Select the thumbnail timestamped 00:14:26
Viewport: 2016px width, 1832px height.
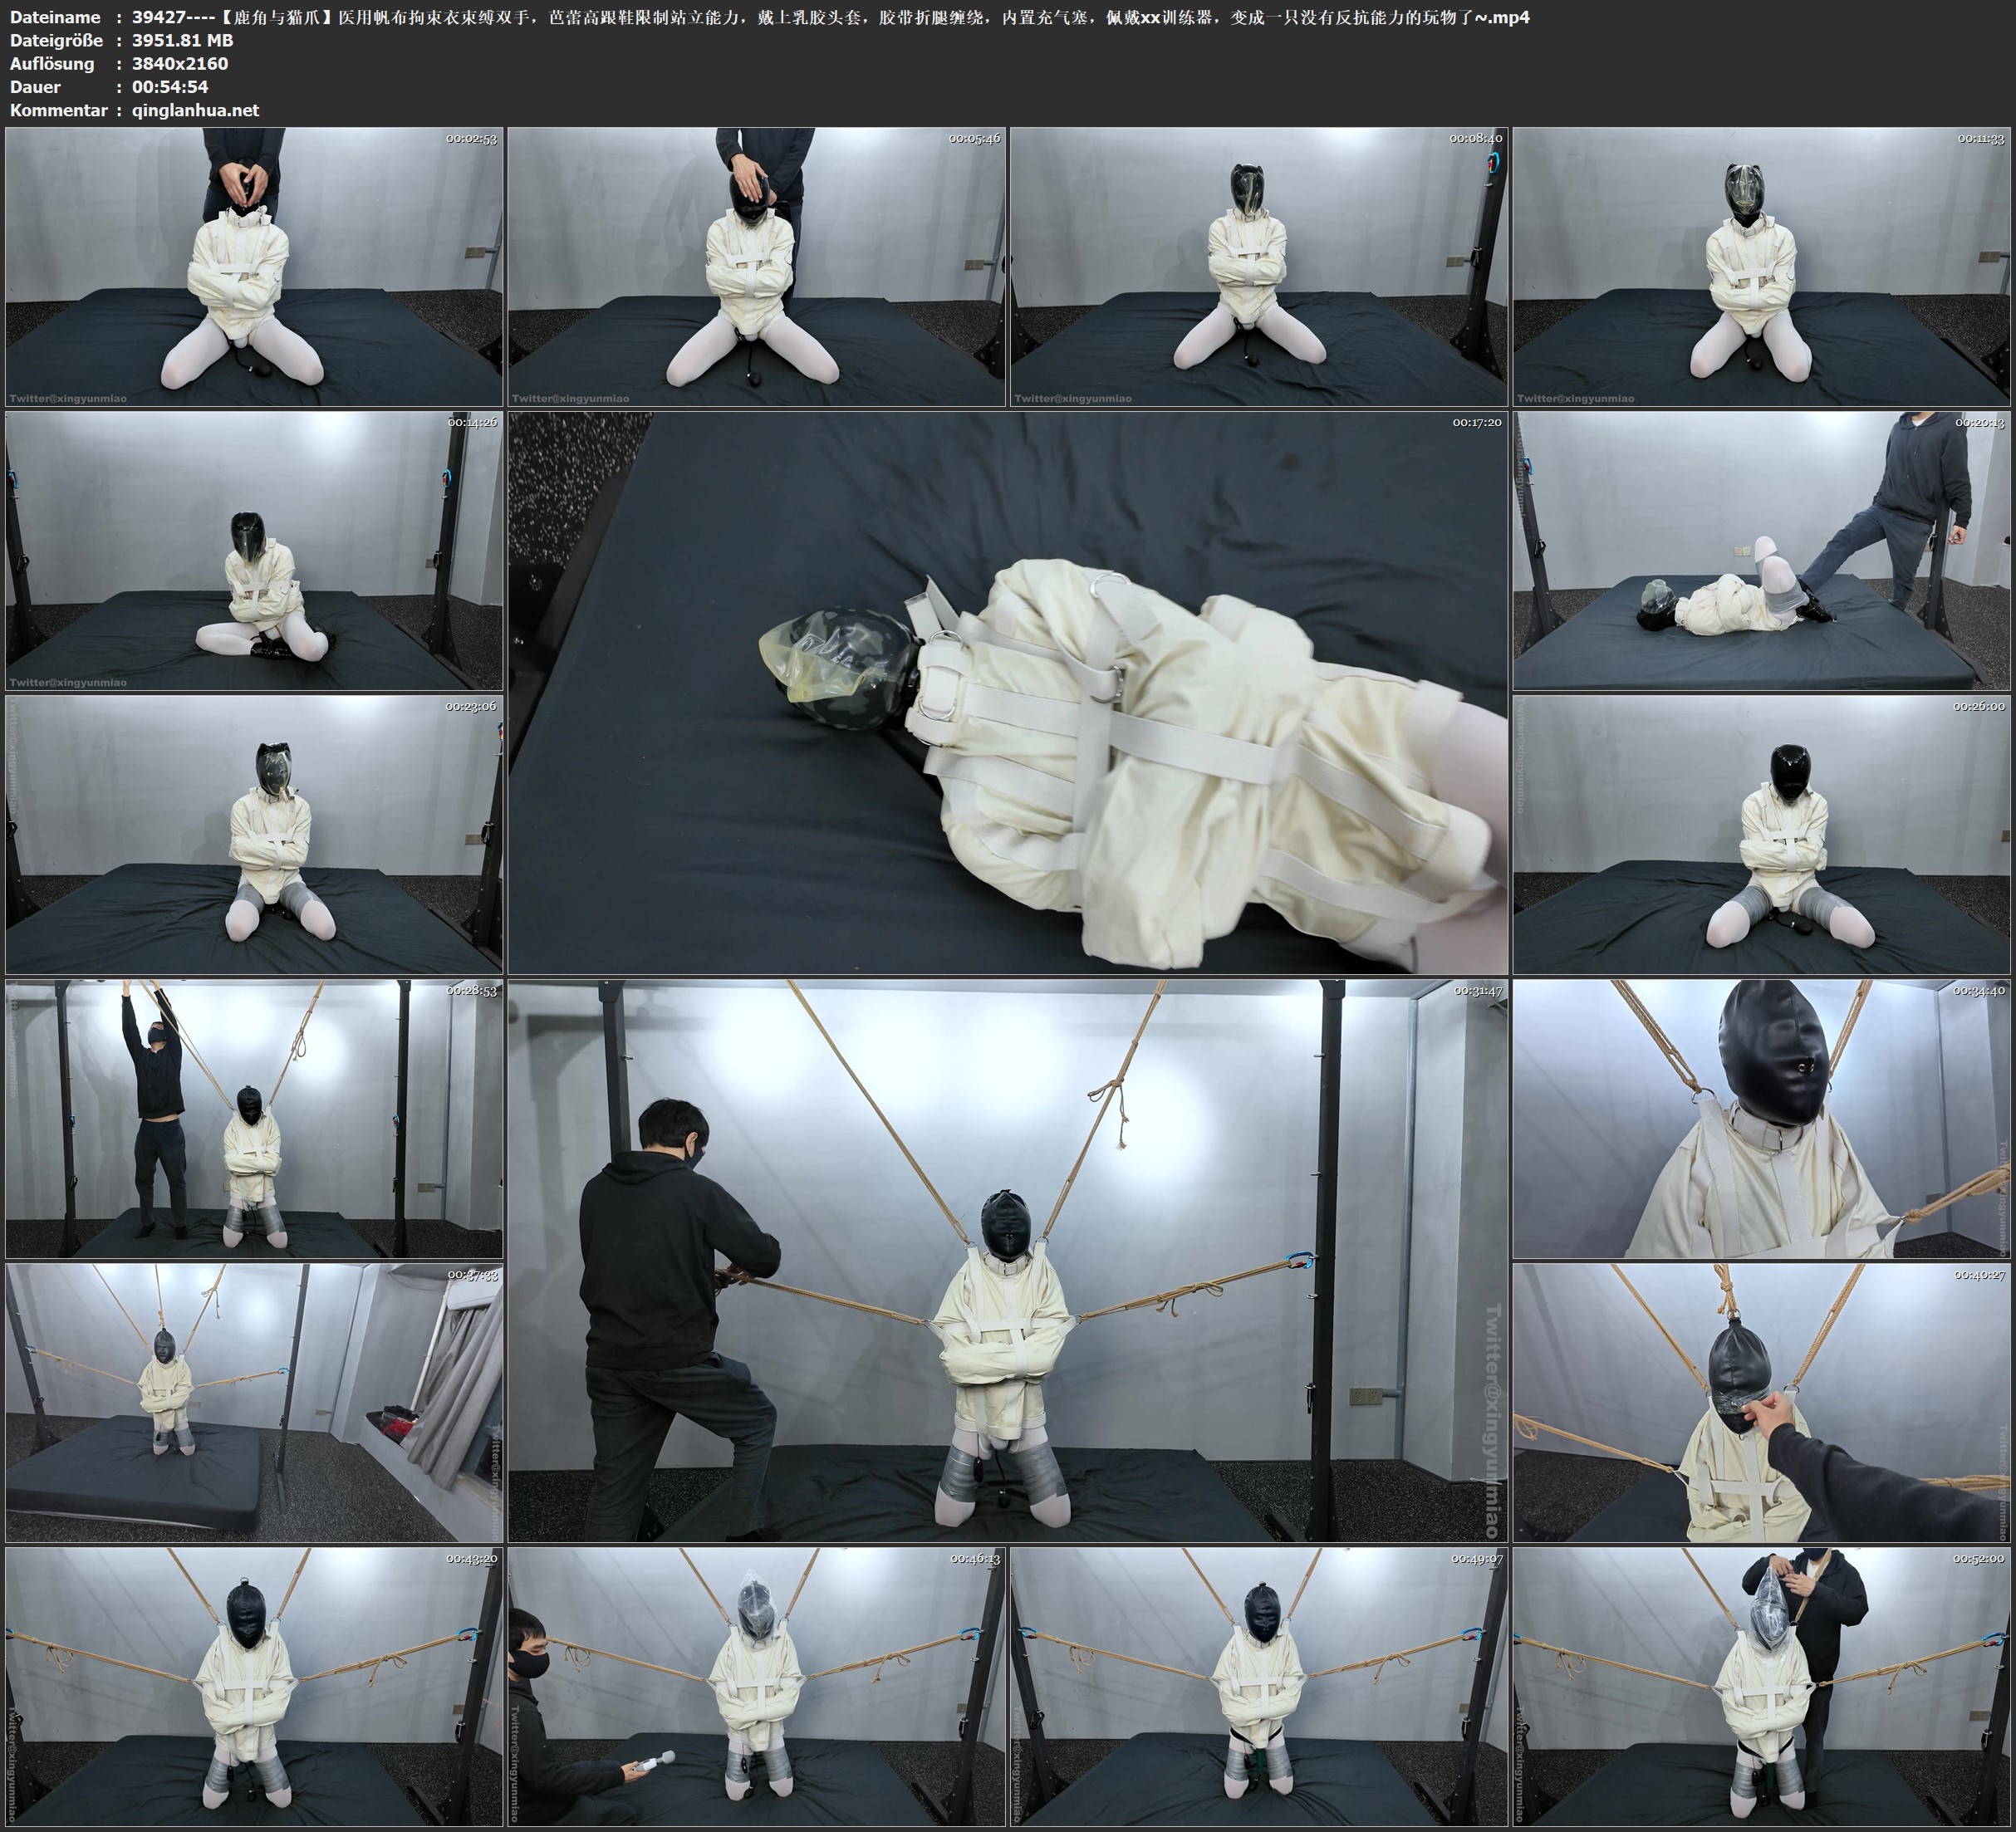point(254,551)
